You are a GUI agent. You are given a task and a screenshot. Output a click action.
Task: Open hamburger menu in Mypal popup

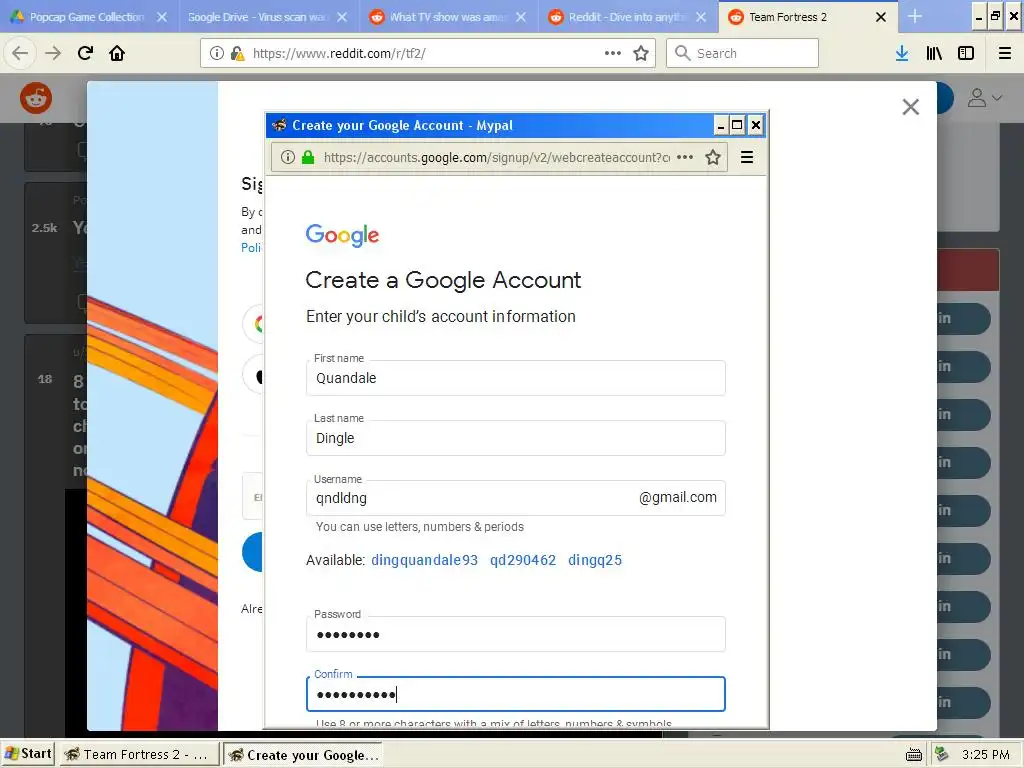click(x=747, y=157)
